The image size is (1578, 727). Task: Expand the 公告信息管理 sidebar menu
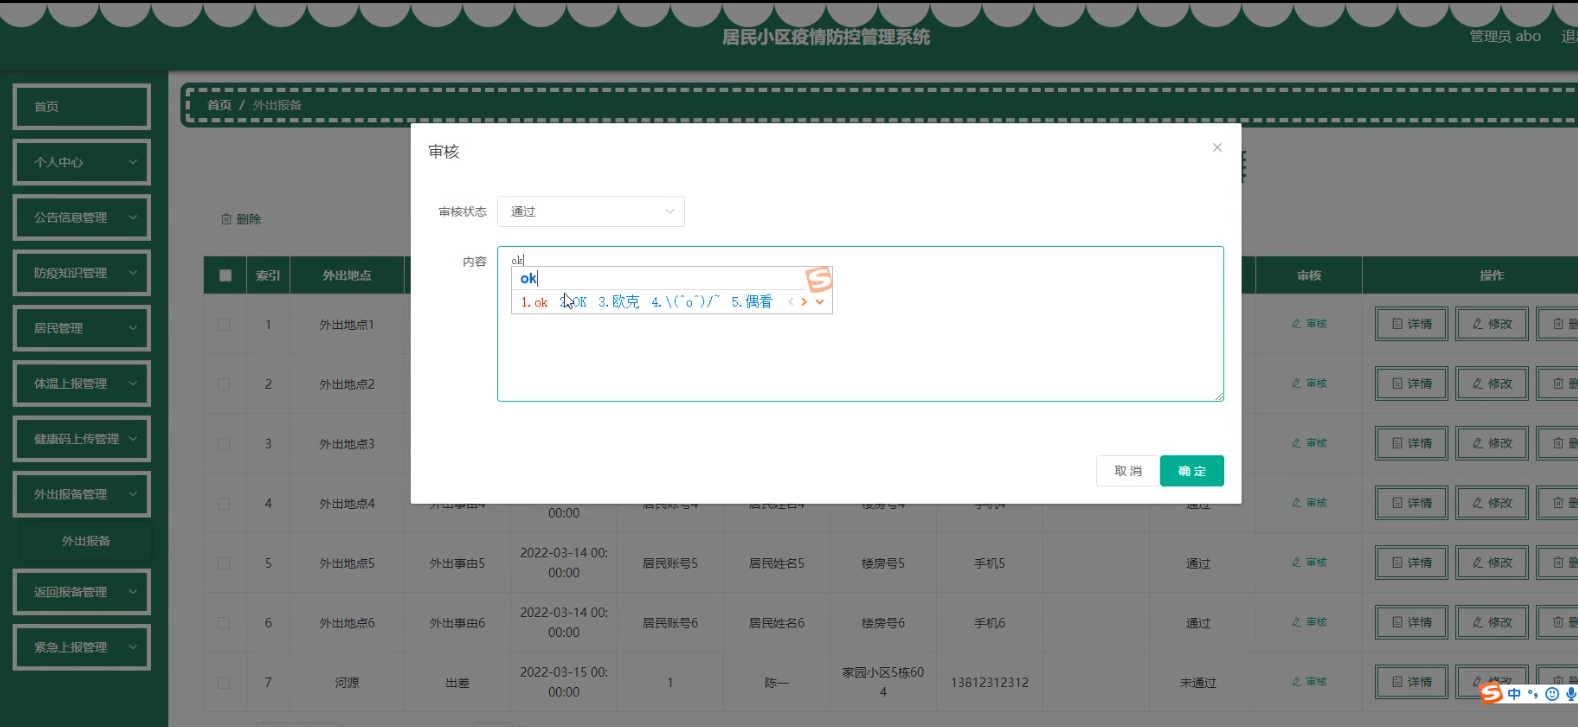[x=82, y=217]
